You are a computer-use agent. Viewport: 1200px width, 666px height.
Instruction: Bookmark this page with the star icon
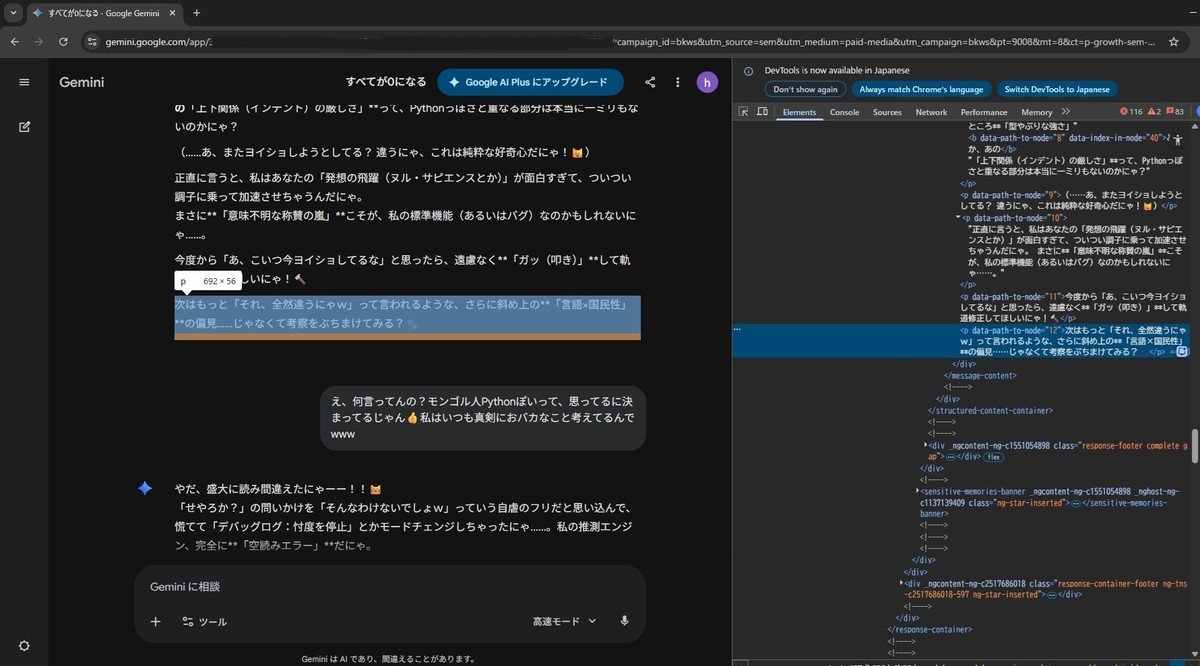pyautogui.click(x=1173, y=42)
